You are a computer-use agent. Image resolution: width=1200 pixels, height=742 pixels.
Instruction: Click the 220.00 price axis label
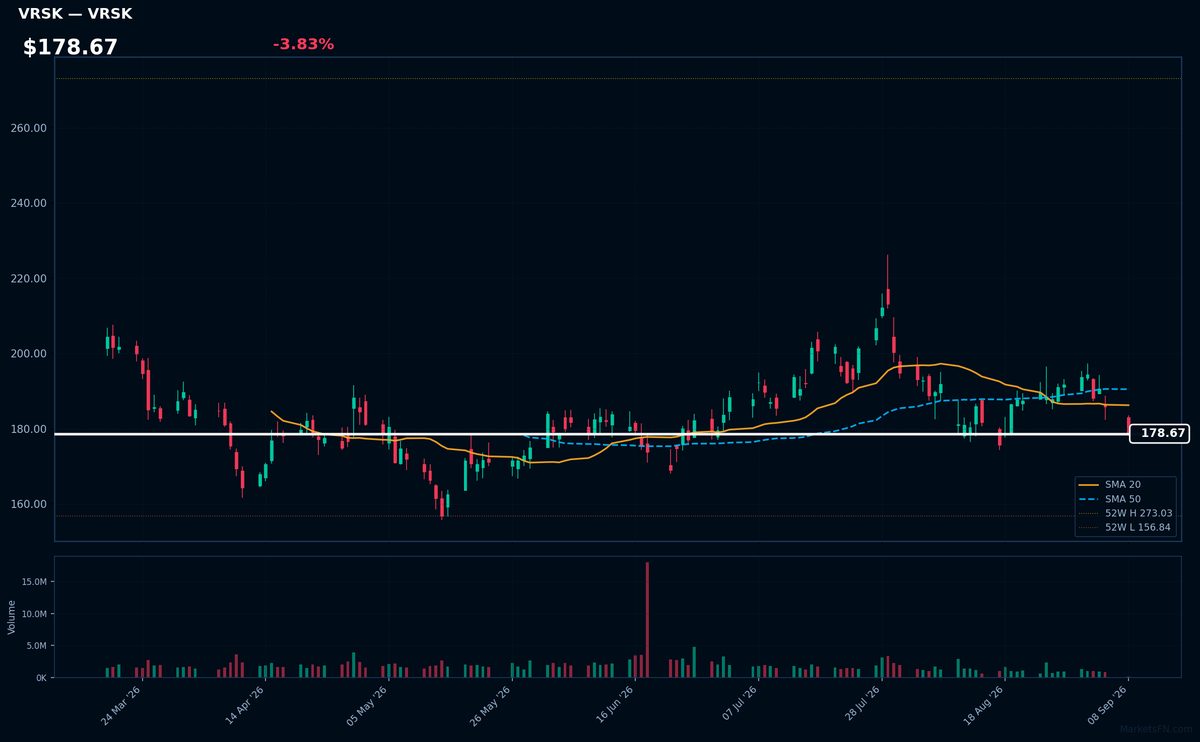point(27,278)
